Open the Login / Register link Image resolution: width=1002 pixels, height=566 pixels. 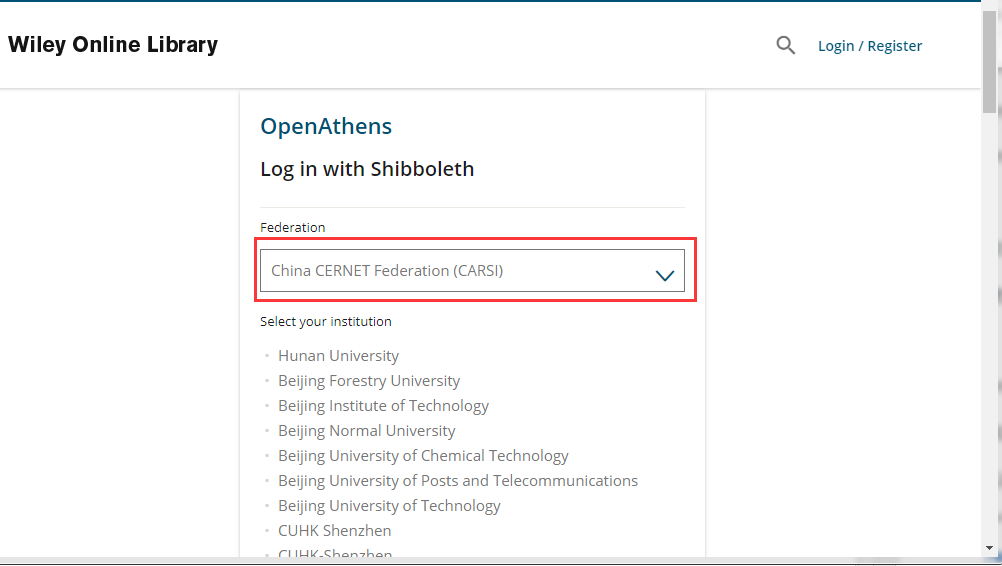click(869, 46)
